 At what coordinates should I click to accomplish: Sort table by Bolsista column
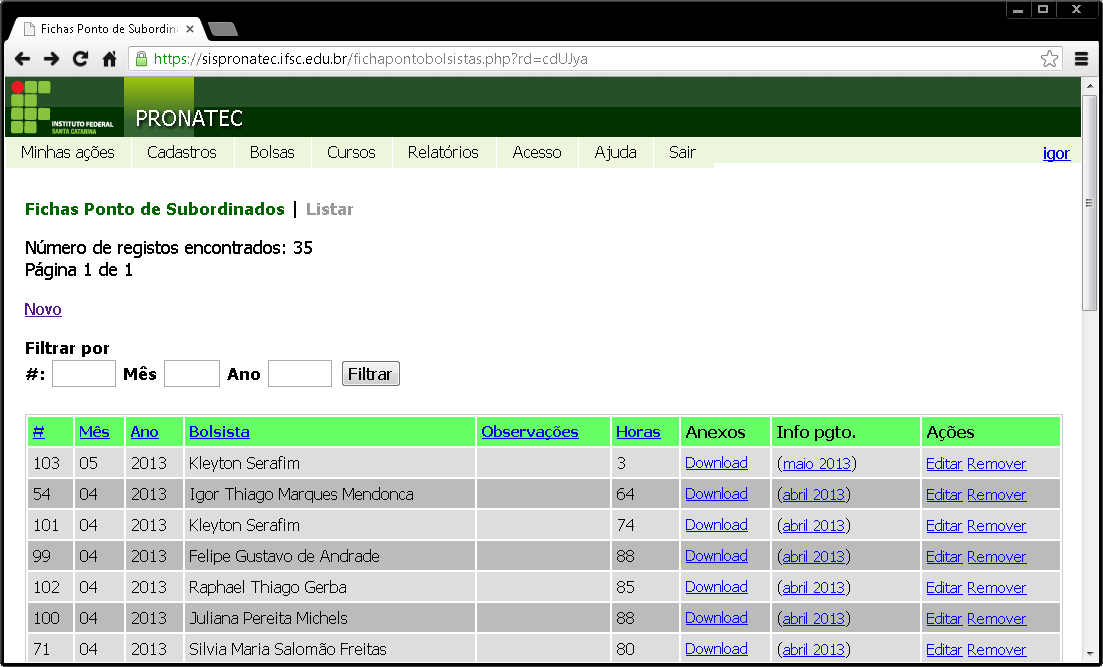click(x=219, y=432)
